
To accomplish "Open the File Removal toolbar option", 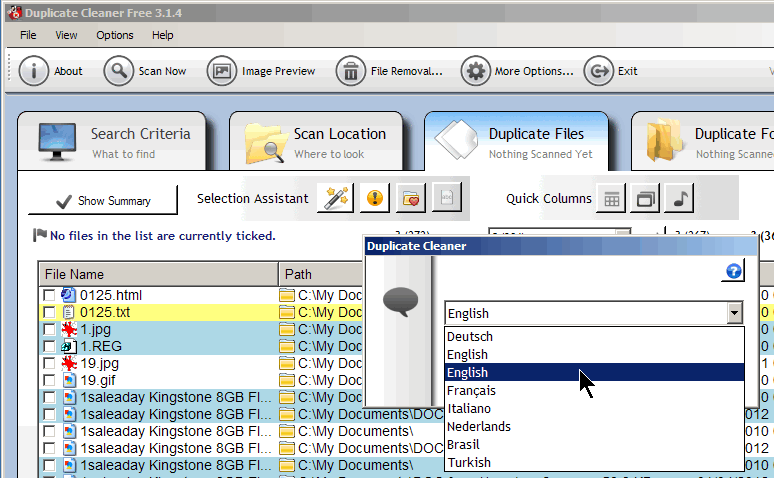I will [390, 71].
